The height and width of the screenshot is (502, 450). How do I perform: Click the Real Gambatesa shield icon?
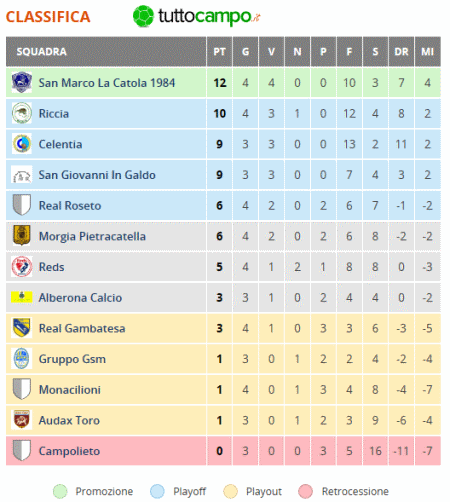[22, 328]
